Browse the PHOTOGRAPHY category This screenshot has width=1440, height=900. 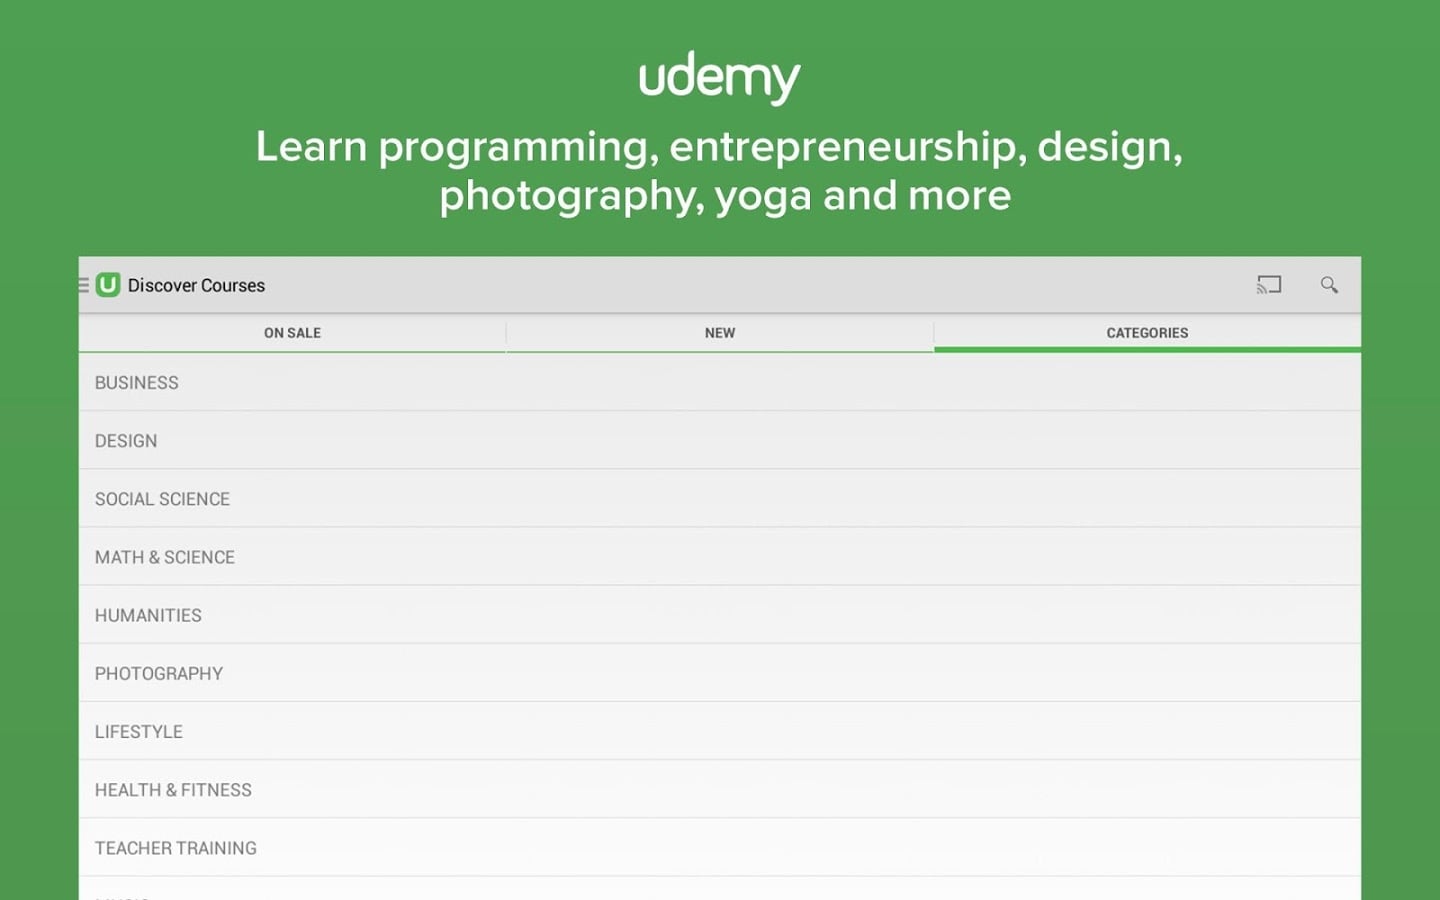(x=720, y=673)
